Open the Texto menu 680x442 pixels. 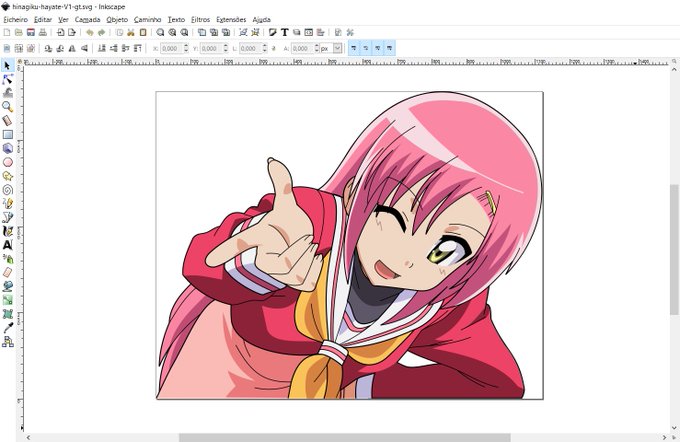(176, 20)
